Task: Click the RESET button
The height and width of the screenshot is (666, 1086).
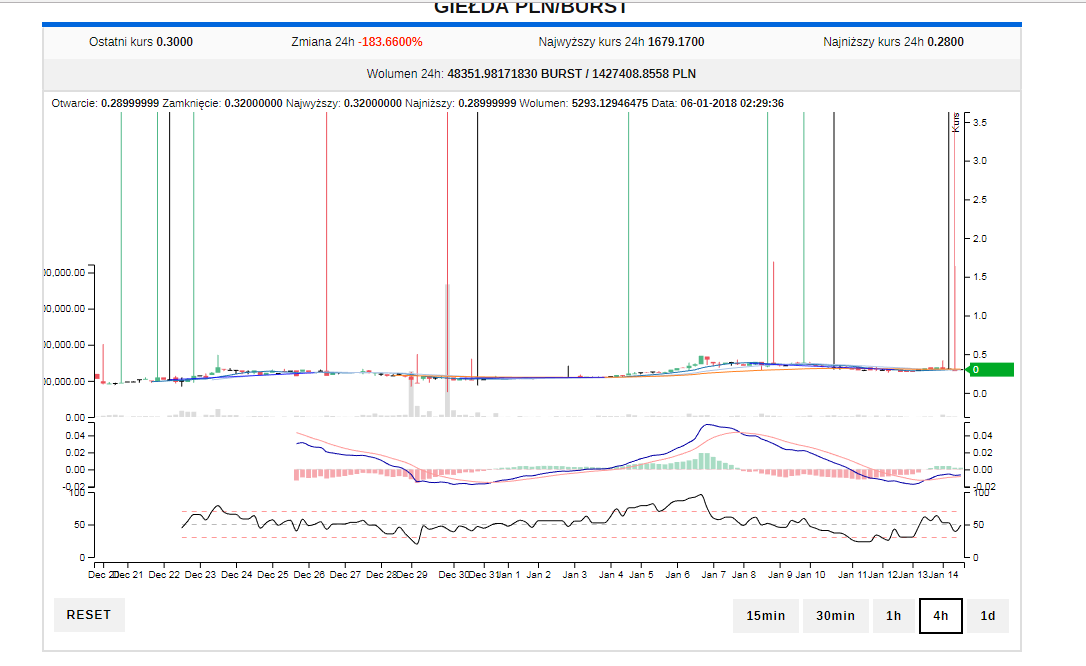Action: 89,615
